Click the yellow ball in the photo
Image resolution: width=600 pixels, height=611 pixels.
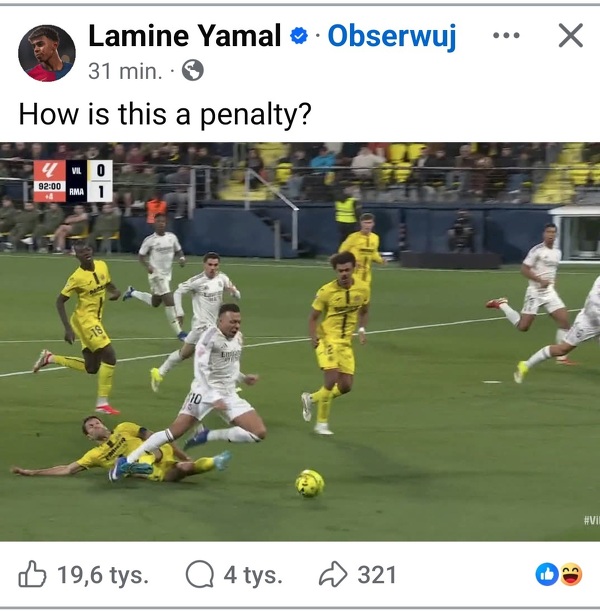[x=309, y=484]
